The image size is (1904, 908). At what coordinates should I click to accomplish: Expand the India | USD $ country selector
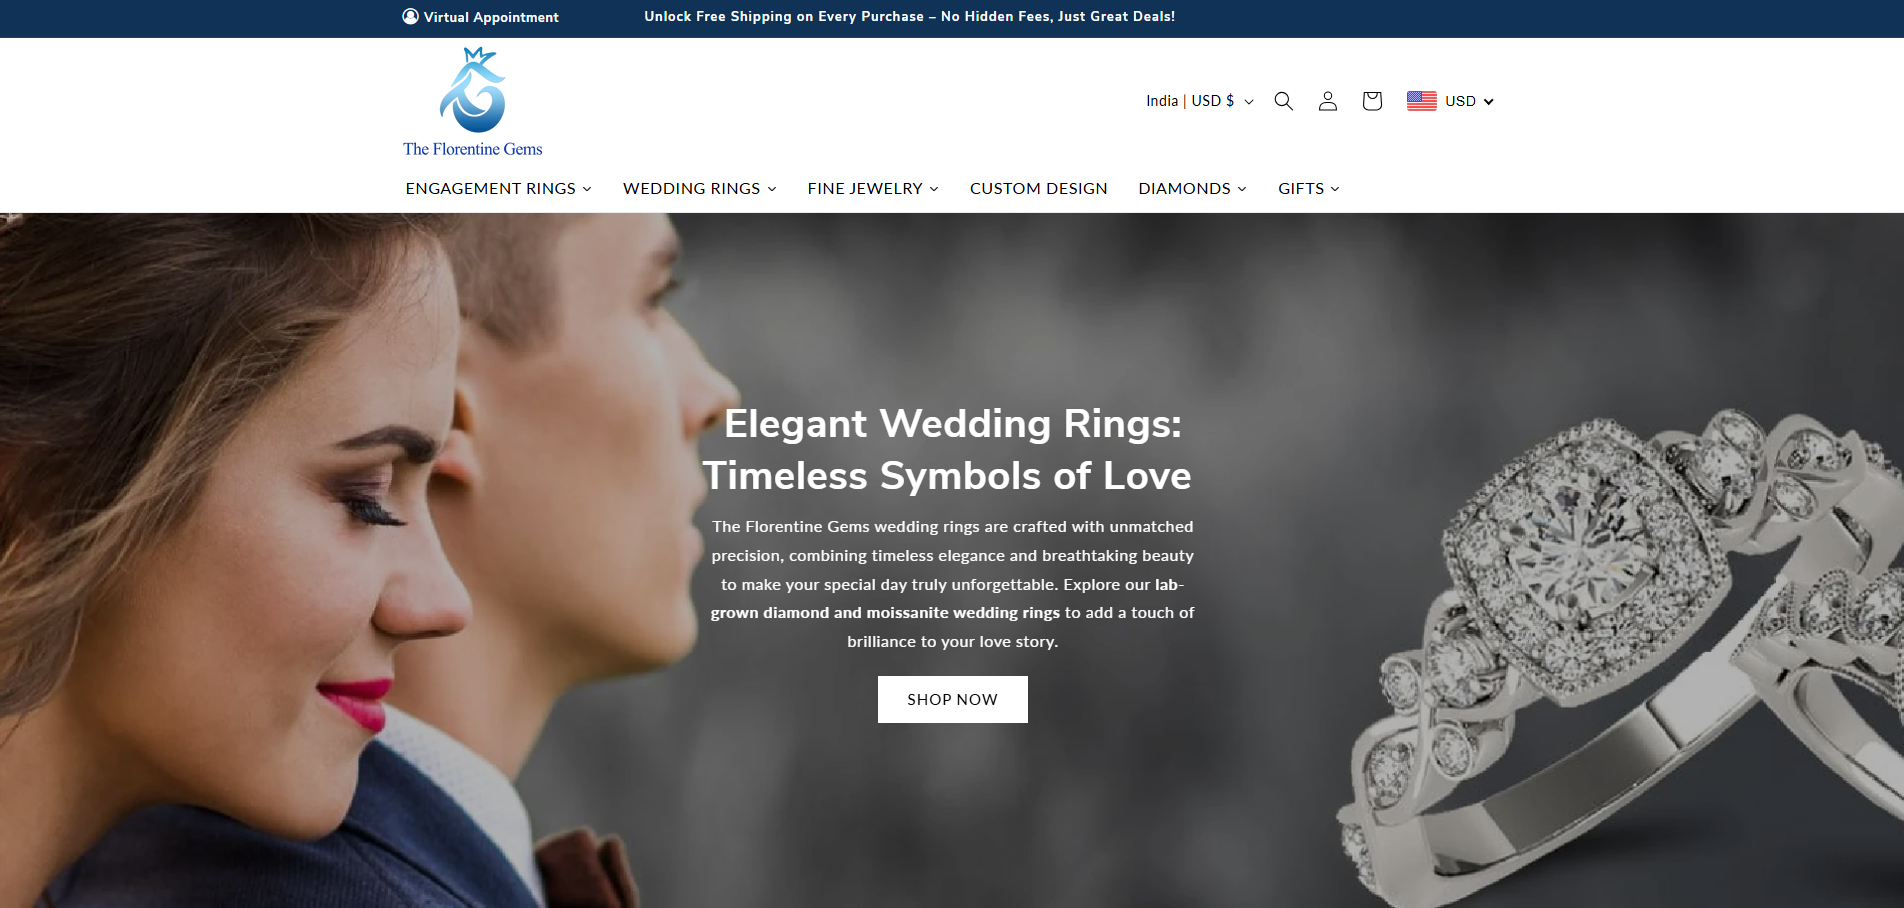tap(1199, 101)
